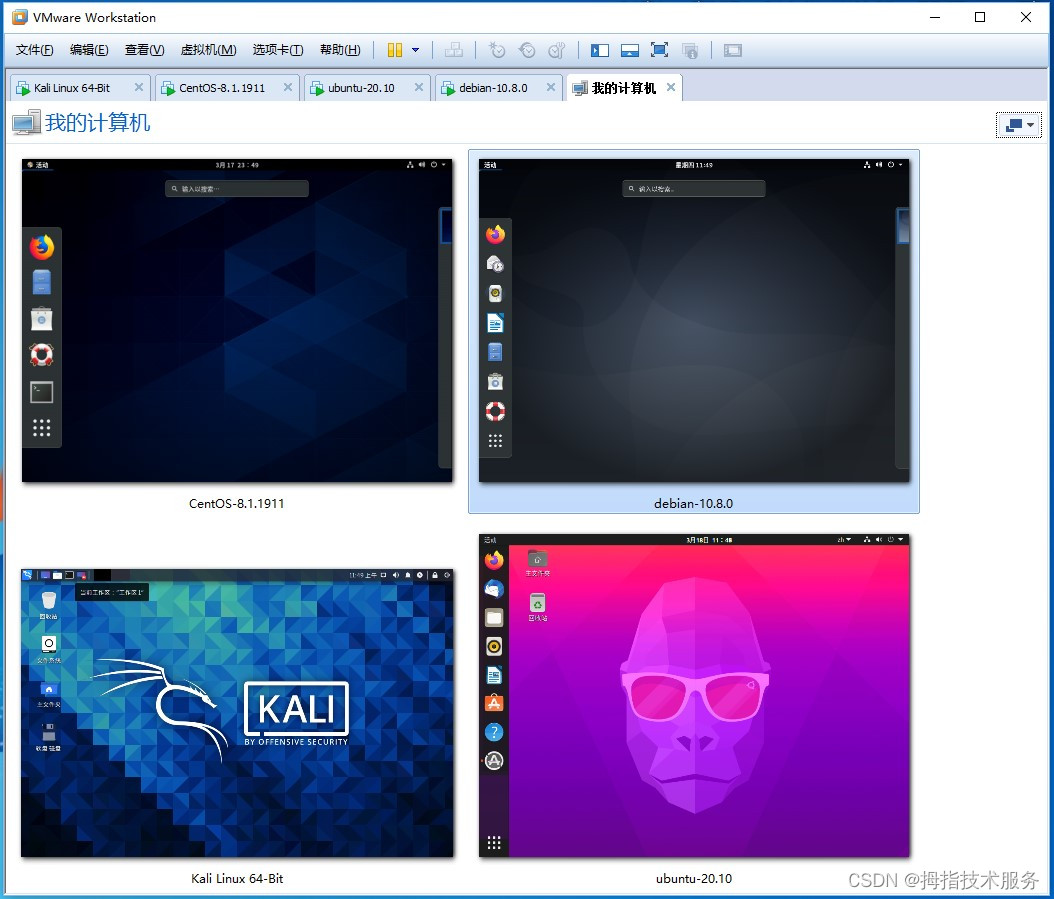Click the Kali Linux 64-Bit label under thumbnail
Image resolution: width=1054 pixels, height=899 pixels.
(x=237, y=879)
